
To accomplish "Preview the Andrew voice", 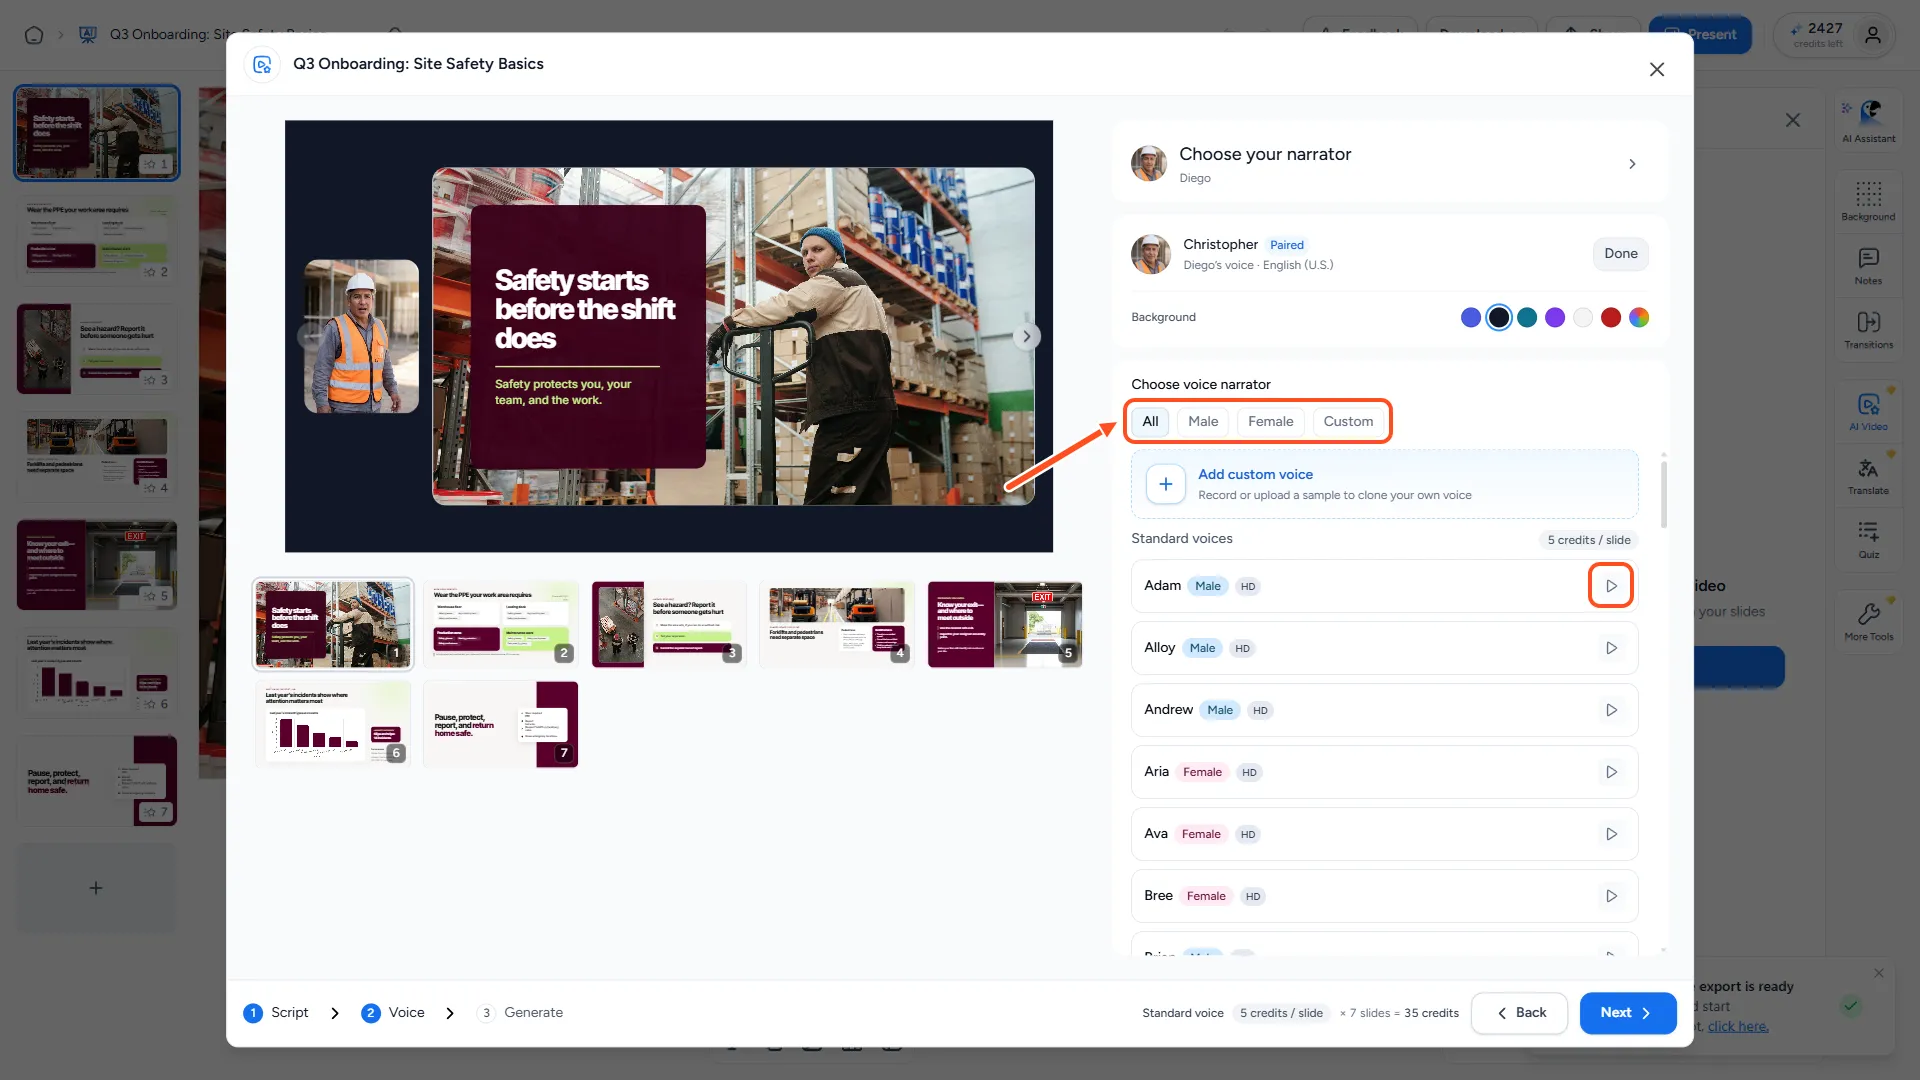I will click(1611, 710).
